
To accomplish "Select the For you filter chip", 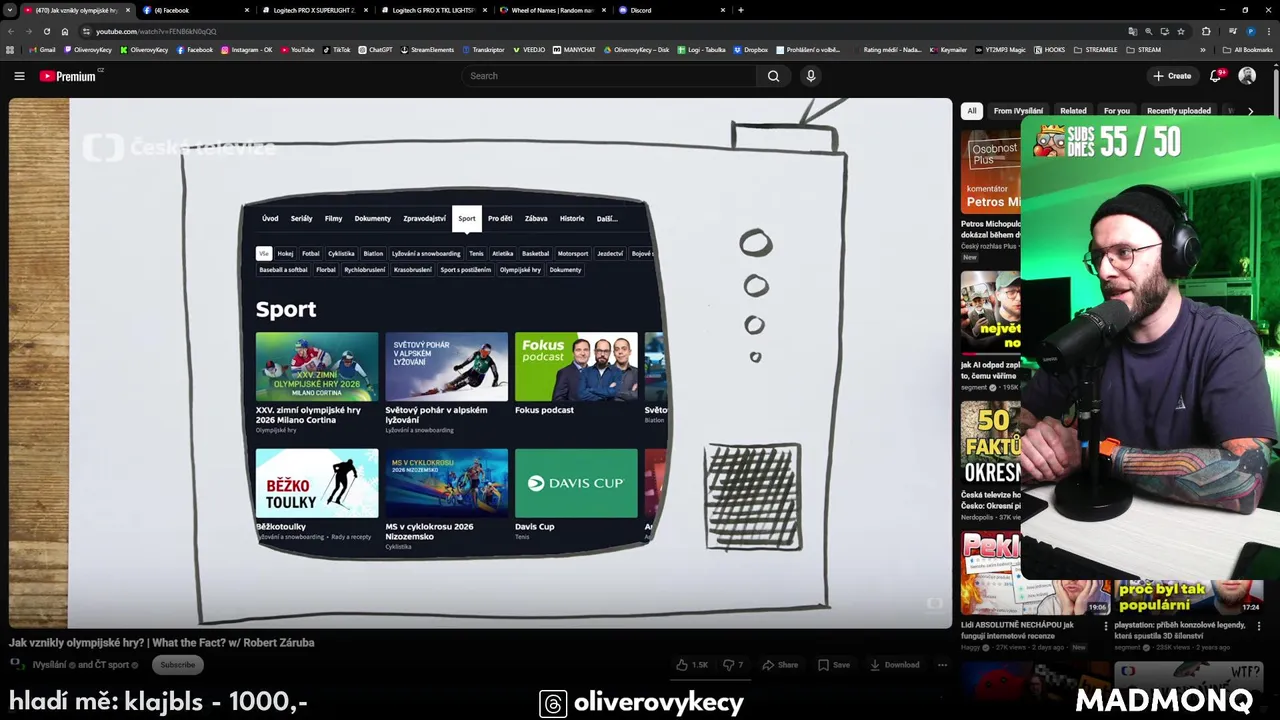I will [1117, 111].
